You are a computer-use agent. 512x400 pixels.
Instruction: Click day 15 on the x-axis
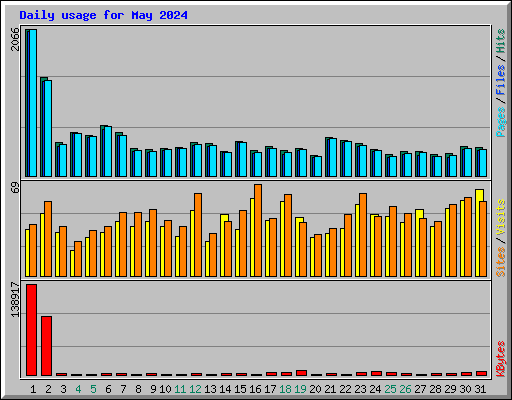click(x=240, y=389)
